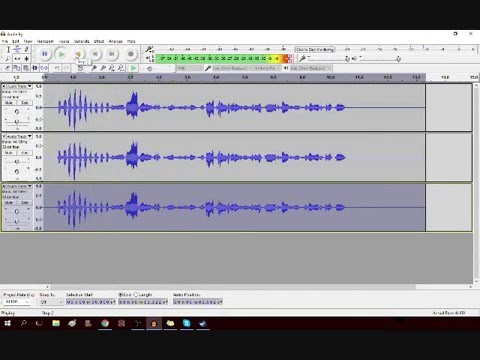
Task: Open the third track's name dropdown menu
Action: click(19, 186)
